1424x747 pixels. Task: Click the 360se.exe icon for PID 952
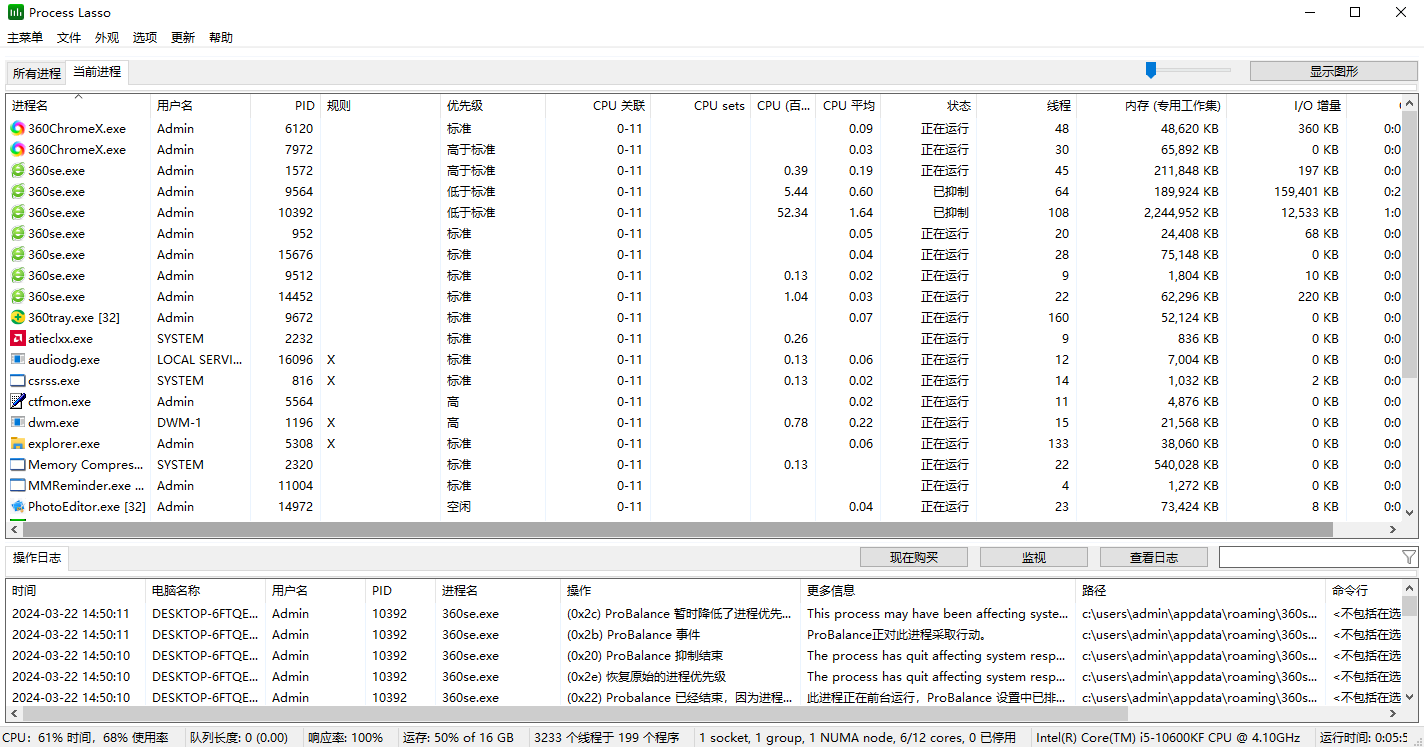[18, 233]
